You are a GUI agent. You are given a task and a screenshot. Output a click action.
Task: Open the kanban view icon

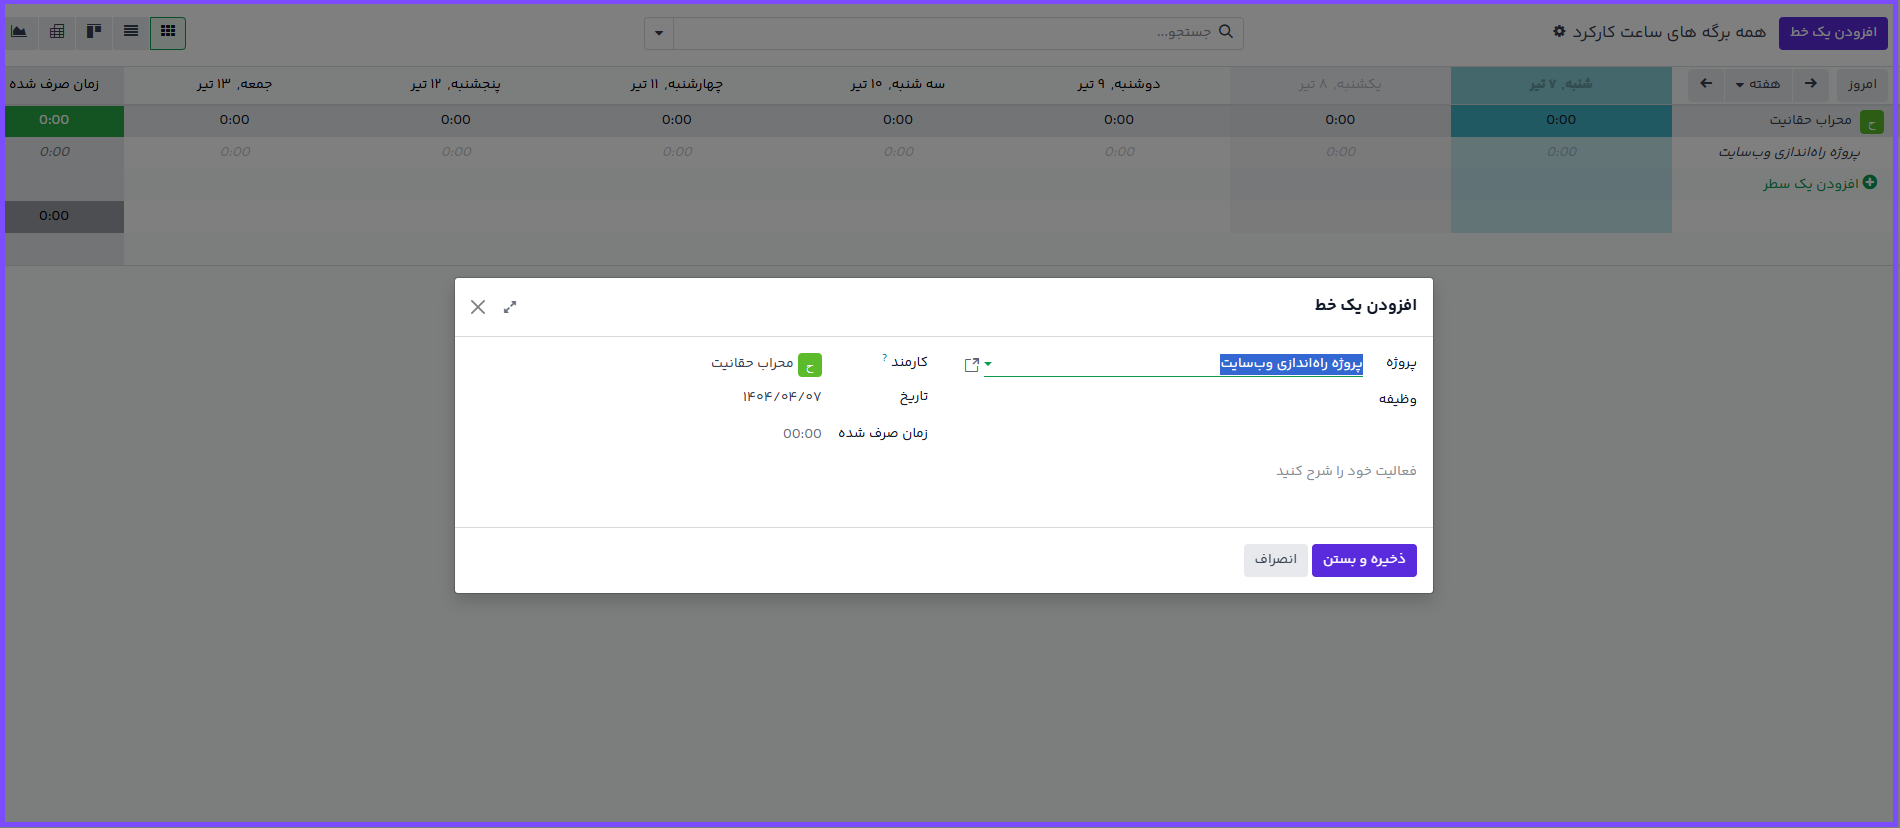coord(94,32)
